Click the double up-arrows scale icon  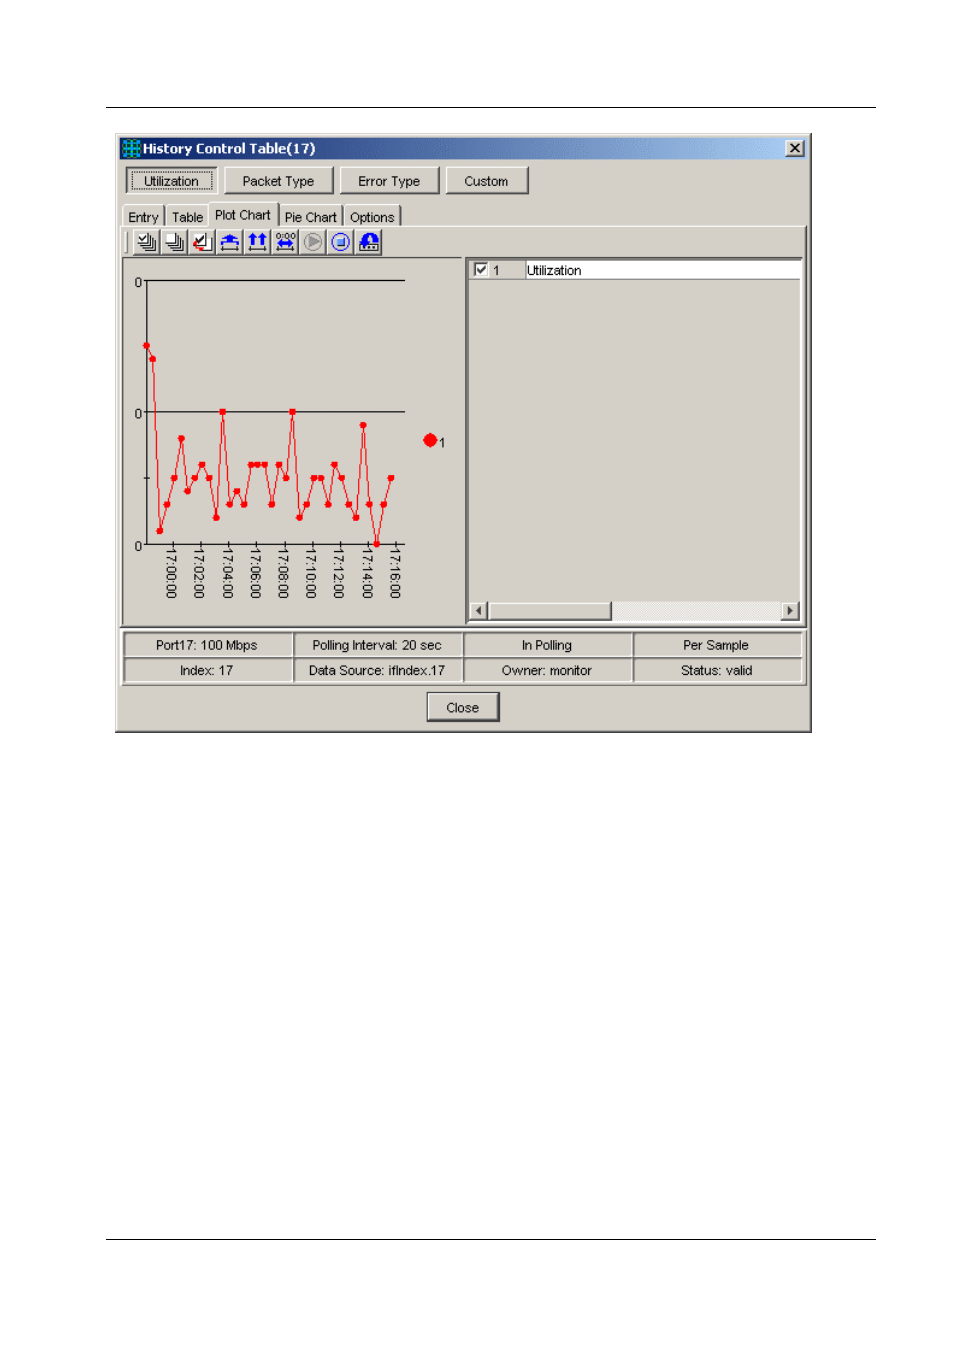[258, 242]
